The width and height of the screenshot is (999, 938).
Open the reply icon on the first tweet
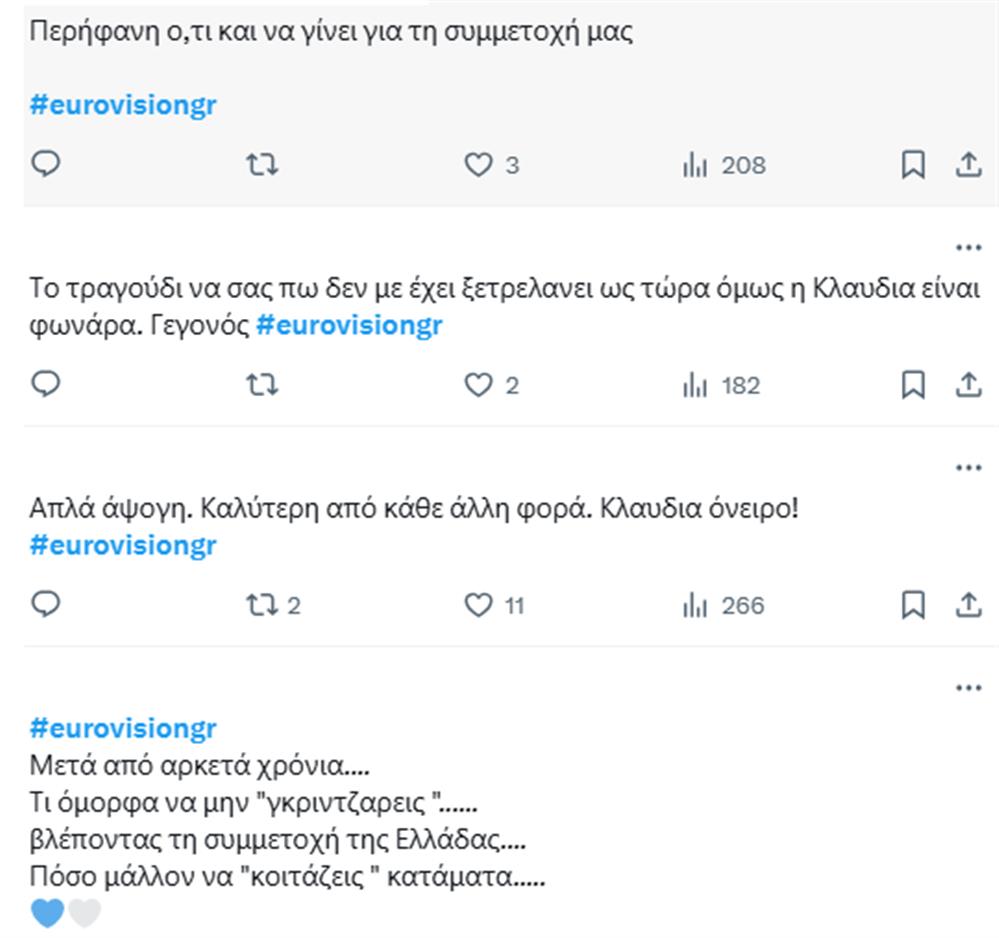[x=45, y=165]
